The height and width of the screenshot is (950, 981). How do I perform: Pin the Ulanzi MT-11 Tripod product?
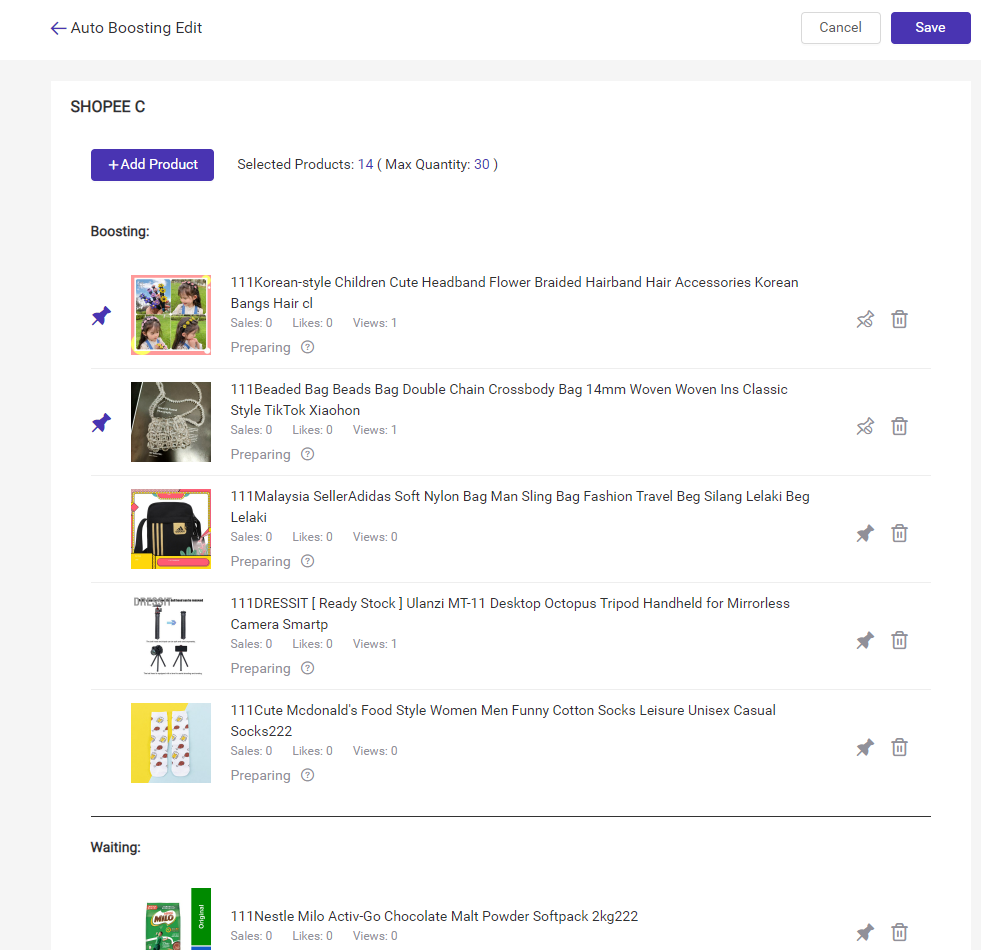coord(865,641)
